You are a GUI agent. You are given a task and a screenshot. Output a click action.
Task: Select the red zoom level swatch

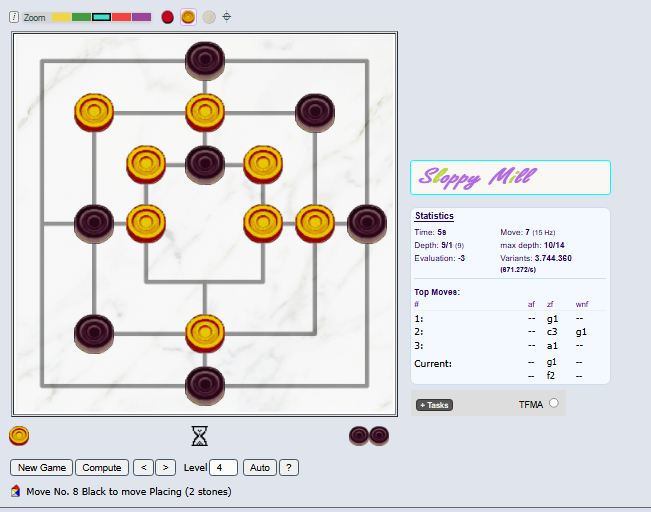121,17
